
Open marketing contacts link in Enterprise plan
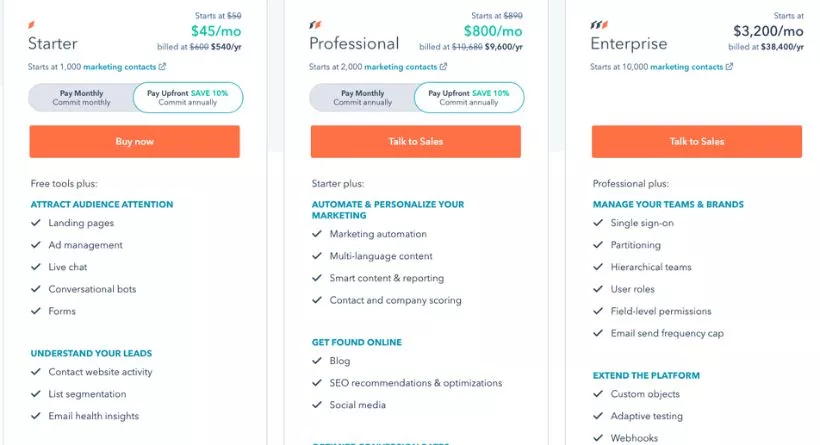687,67
